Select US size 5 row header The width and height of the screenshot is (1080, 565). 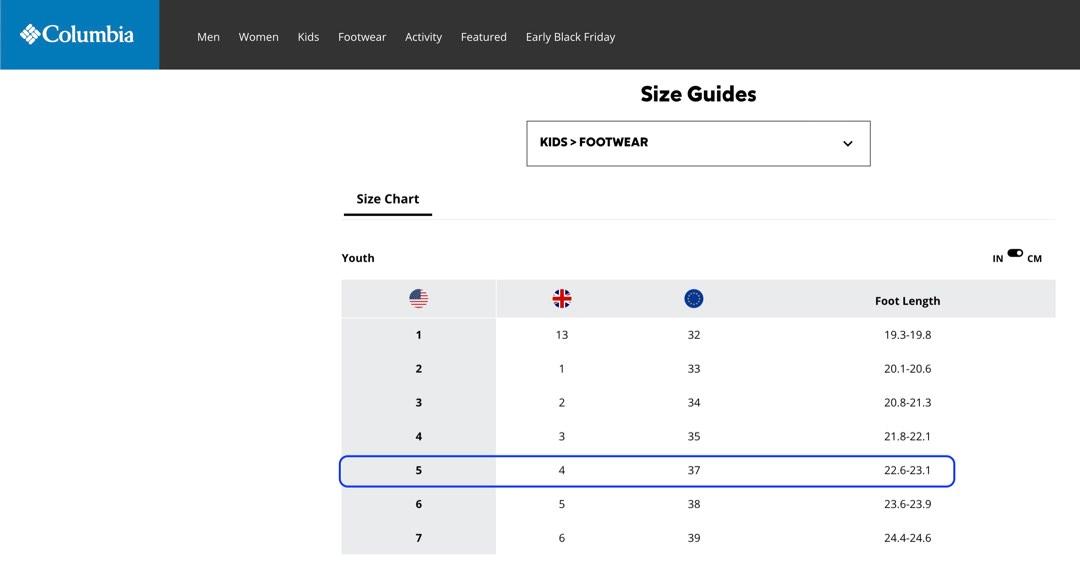[418, 470]
